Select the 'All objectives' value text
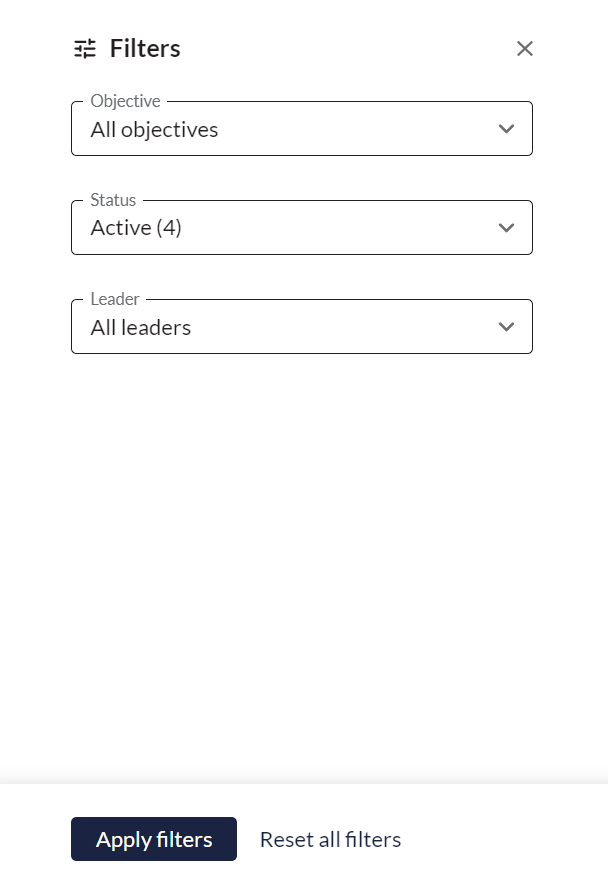 155,130
